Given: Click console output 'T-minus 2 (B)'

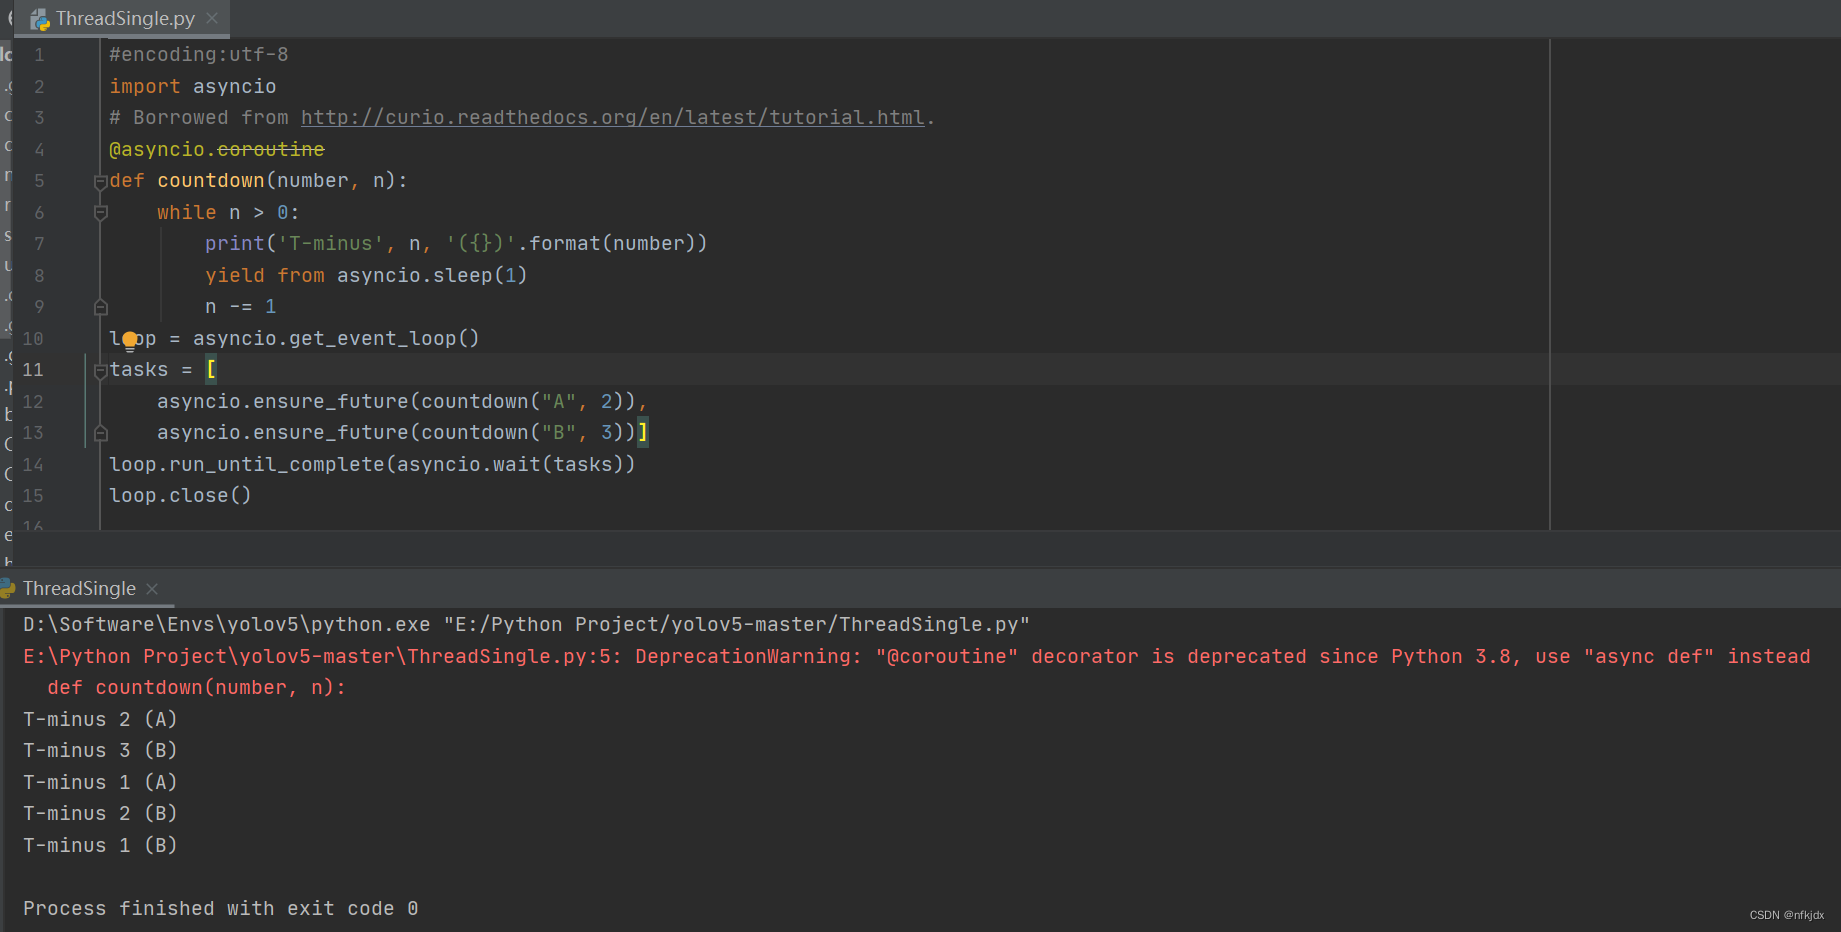Looking at the screenshot, I should [x=100, y=814].
